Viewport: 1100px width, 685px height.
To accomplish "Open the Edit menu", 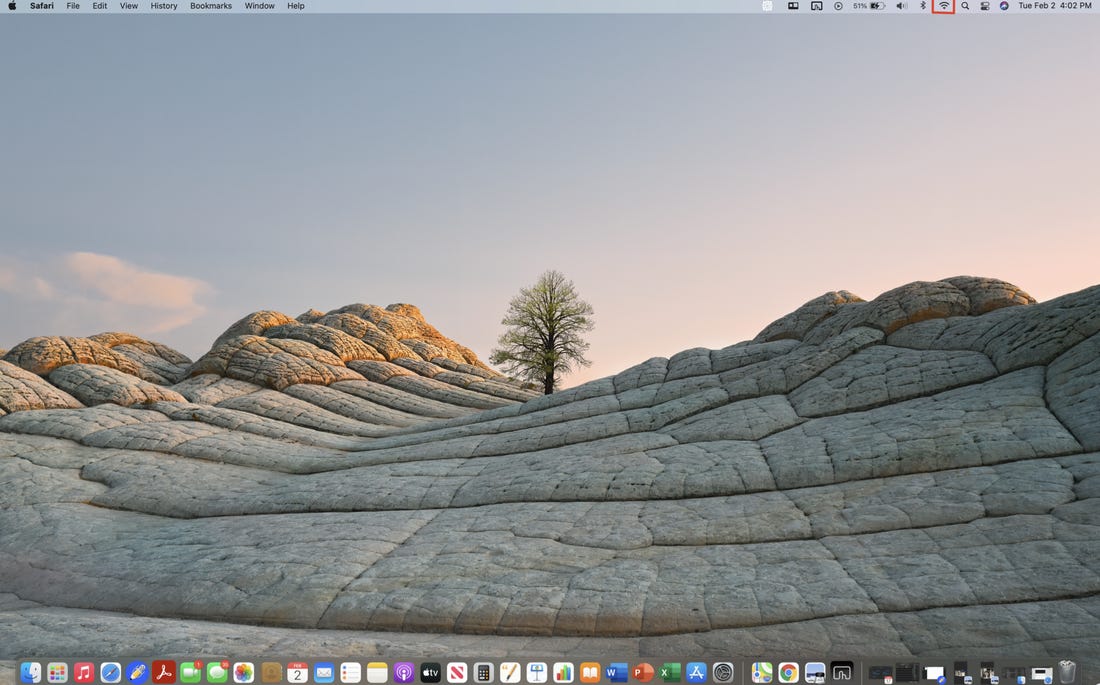I will tap(100, 6).
